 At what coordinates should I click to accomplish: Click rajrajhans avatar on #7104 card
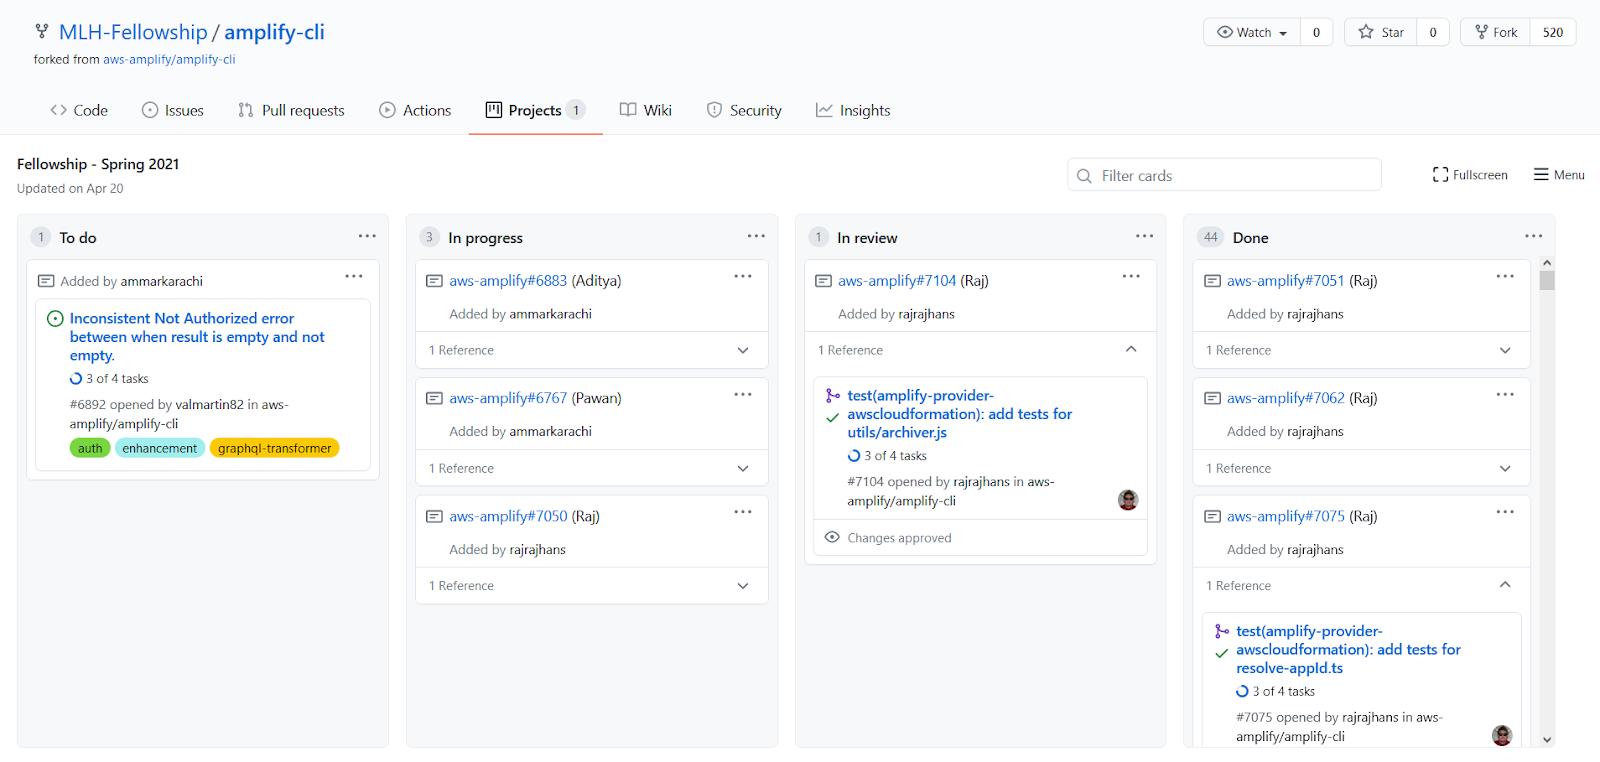point(1128,500)
